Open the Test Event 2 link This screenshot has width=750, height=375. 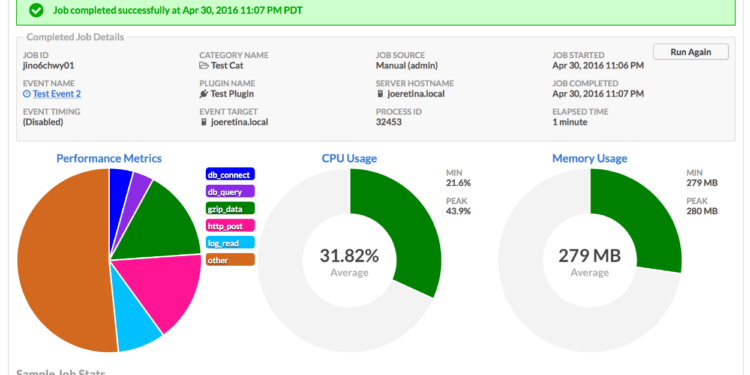(56, 94)
